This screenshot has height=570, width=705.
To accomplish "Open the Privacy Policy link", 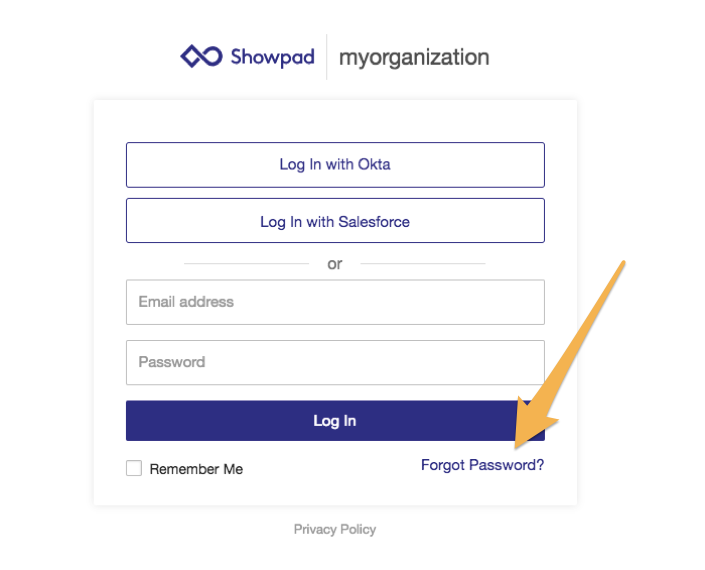I will [335, 529].
